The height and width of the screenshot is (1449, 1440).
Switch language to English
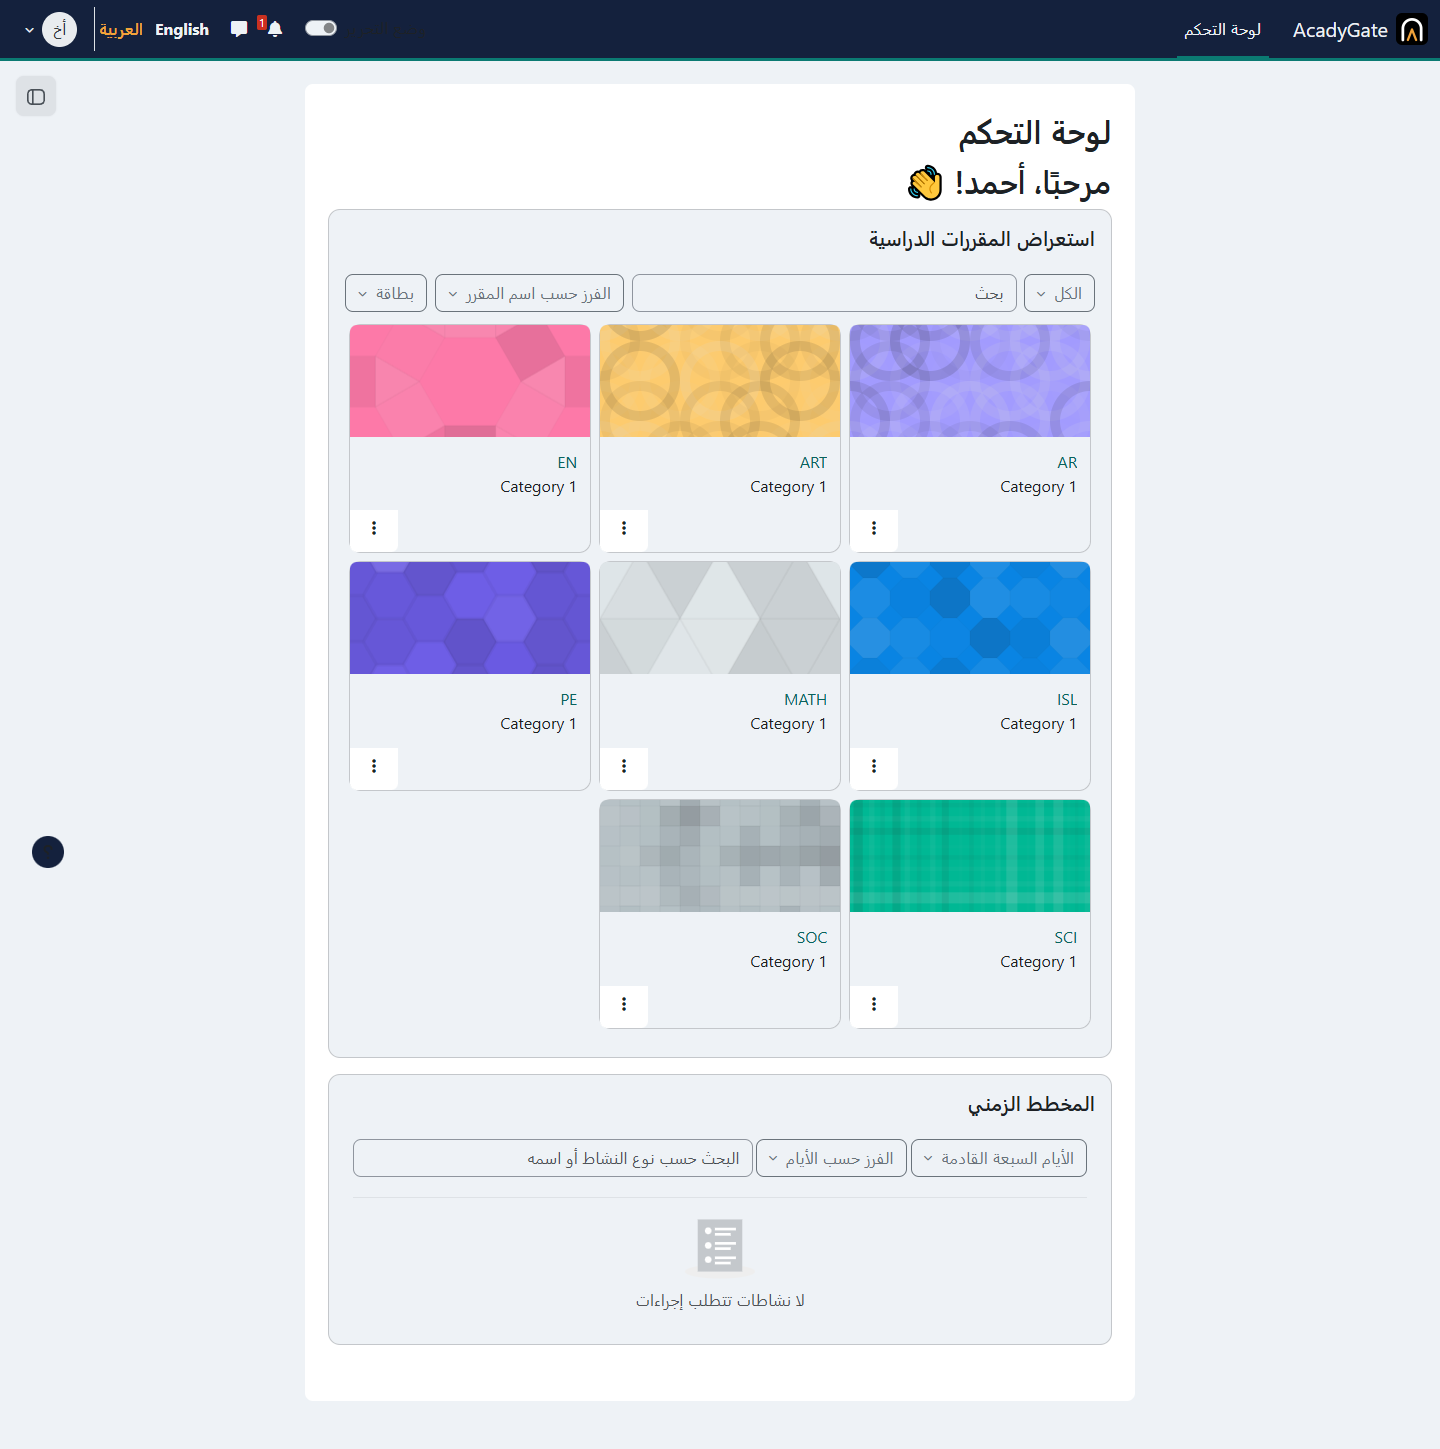[182, 30]
